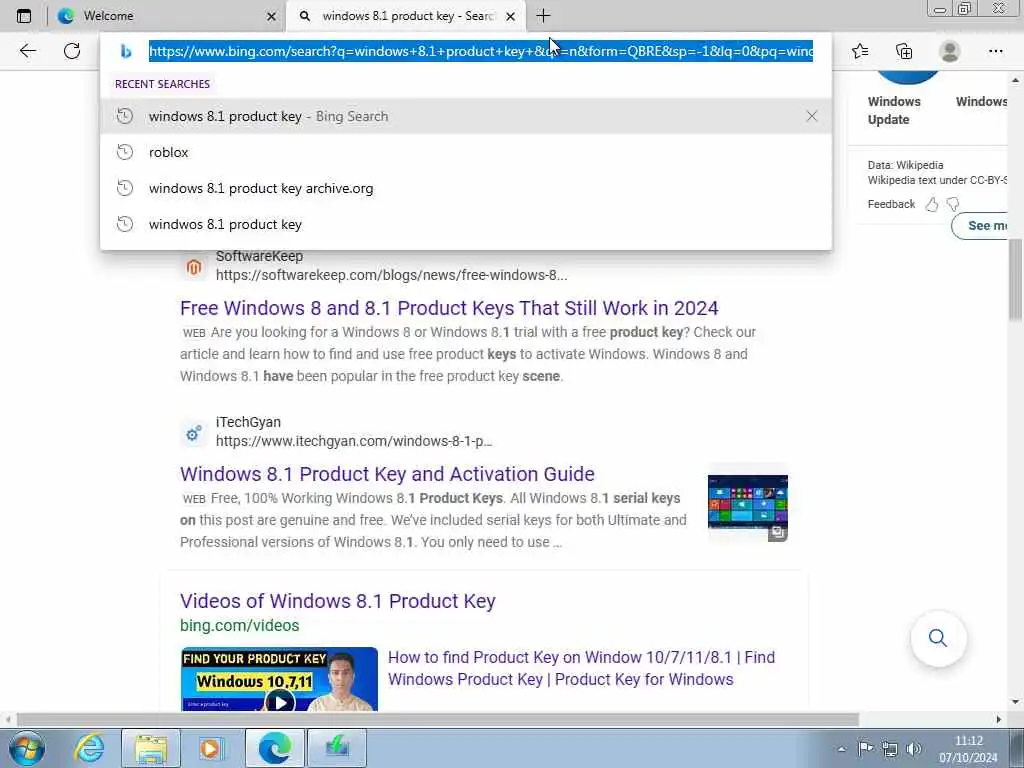Image resolution: width=1024 pixels, height=768 pixels.
Task: Open the softwarekeep.com blogs URL
Action: coord(391,275)
